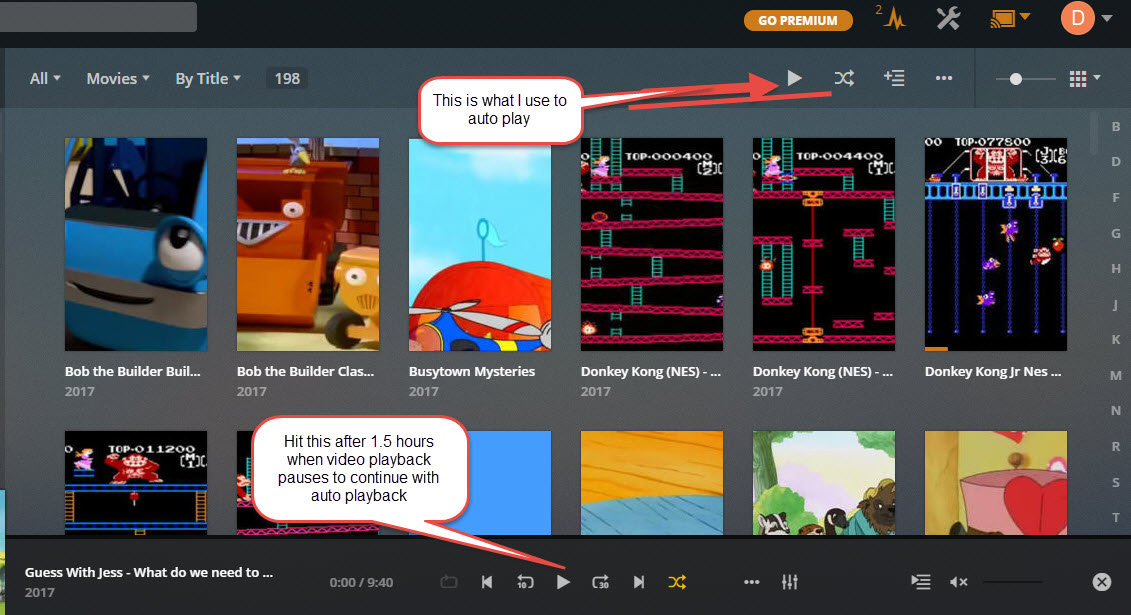Click Busytown Mysteries title text
This screenshot has width=1131, height=615.
tap(472, 371)
